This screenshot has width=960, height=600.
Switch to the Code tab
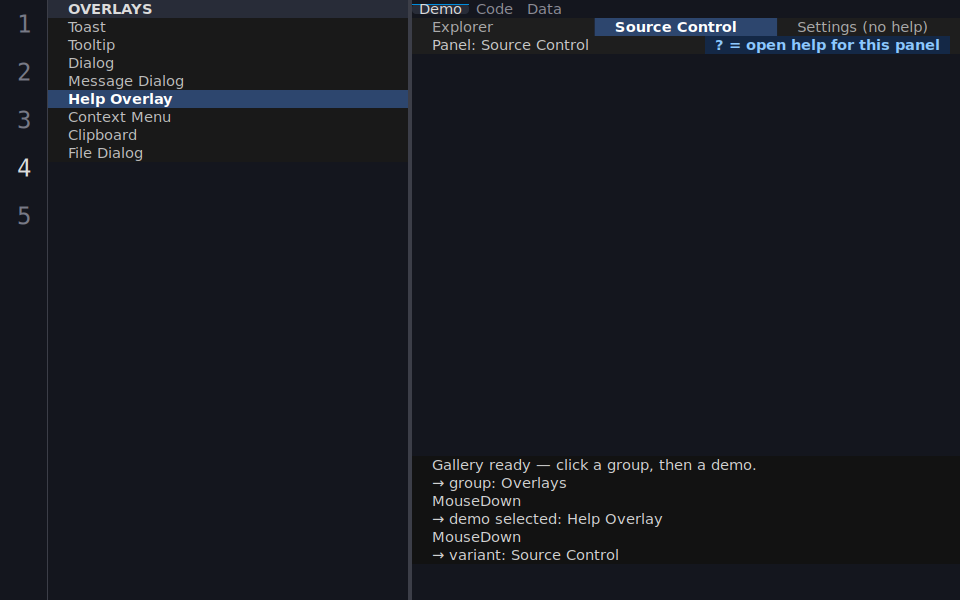point(494,9)
